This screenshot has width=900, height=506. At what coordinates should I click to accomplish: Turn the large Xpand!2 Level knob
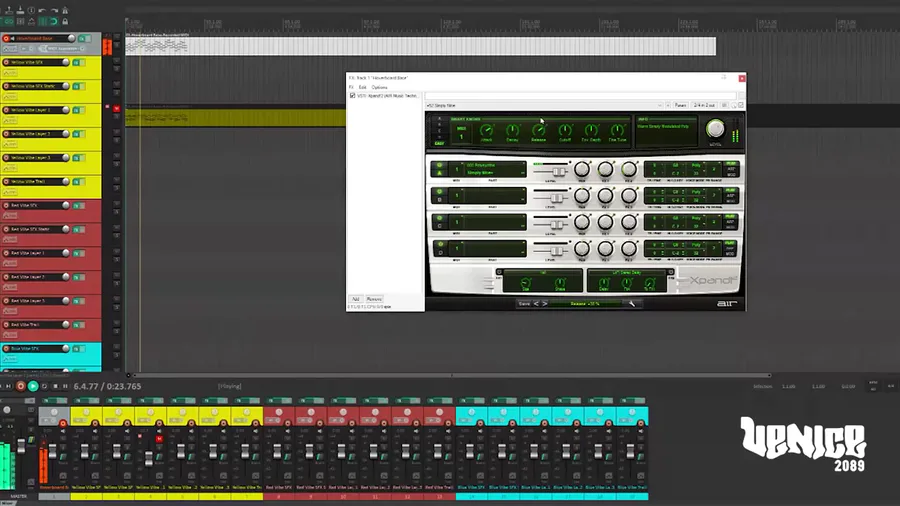point(715,129)
